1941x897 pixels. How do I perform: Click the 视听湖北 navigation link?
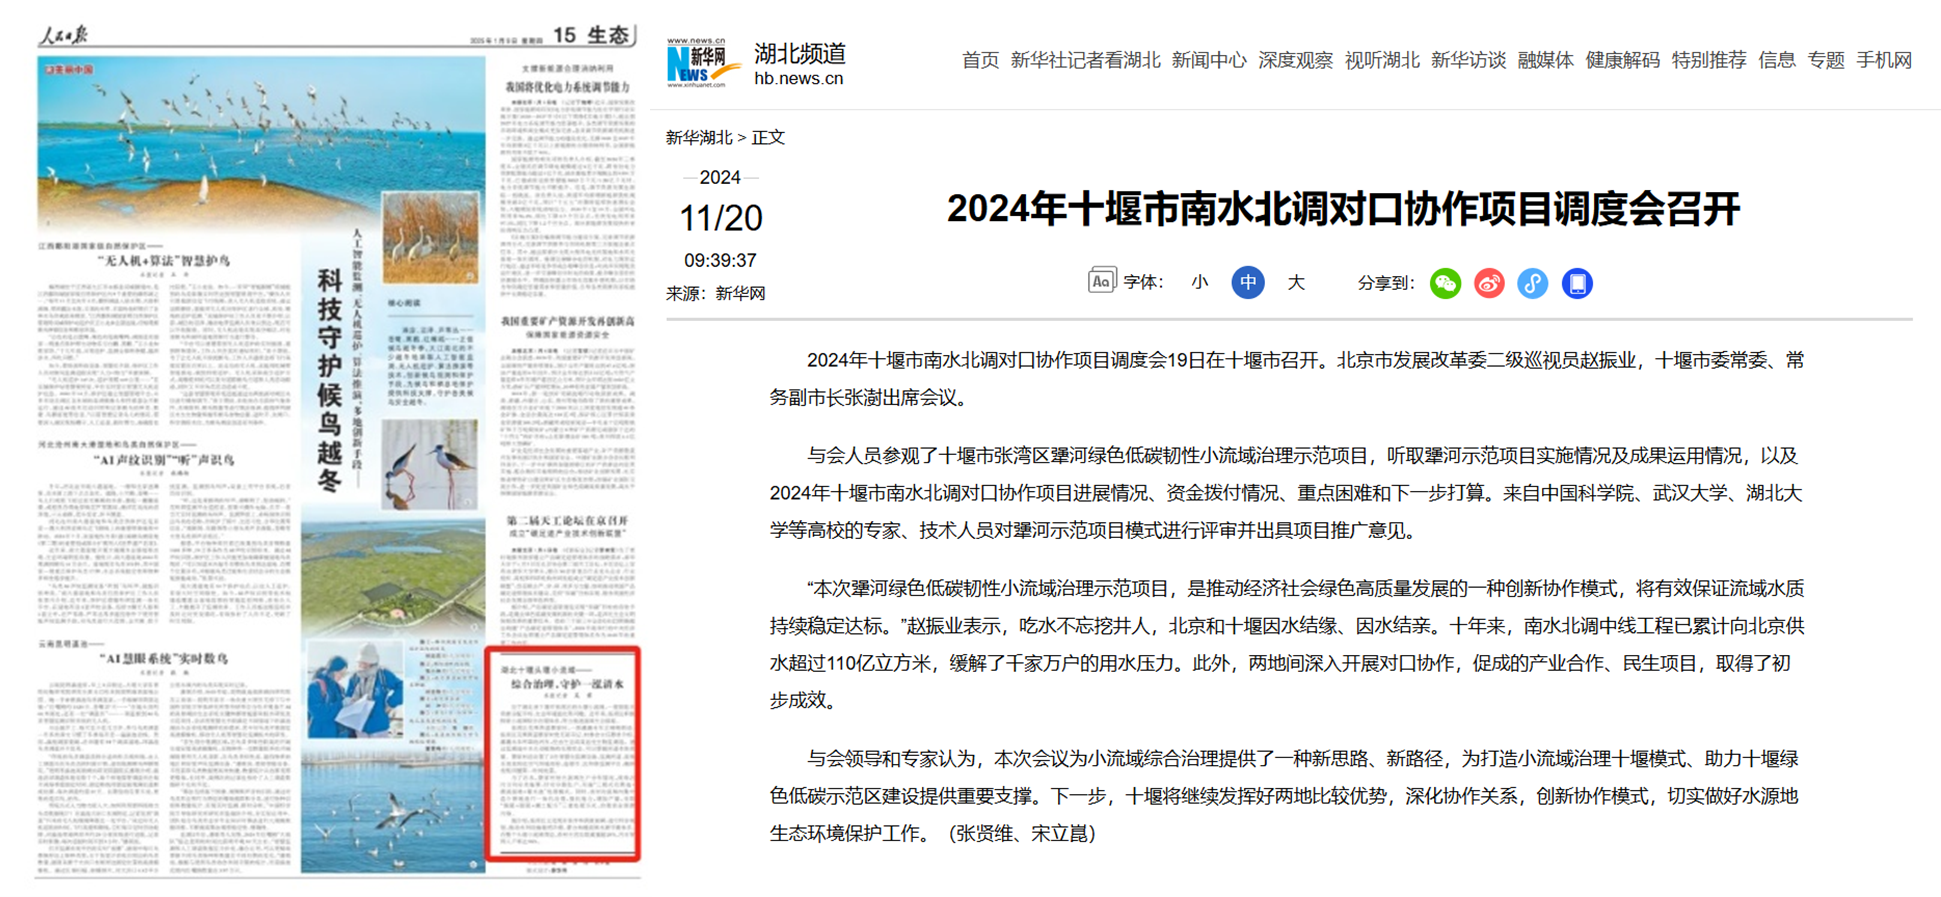pos(1381,61)
